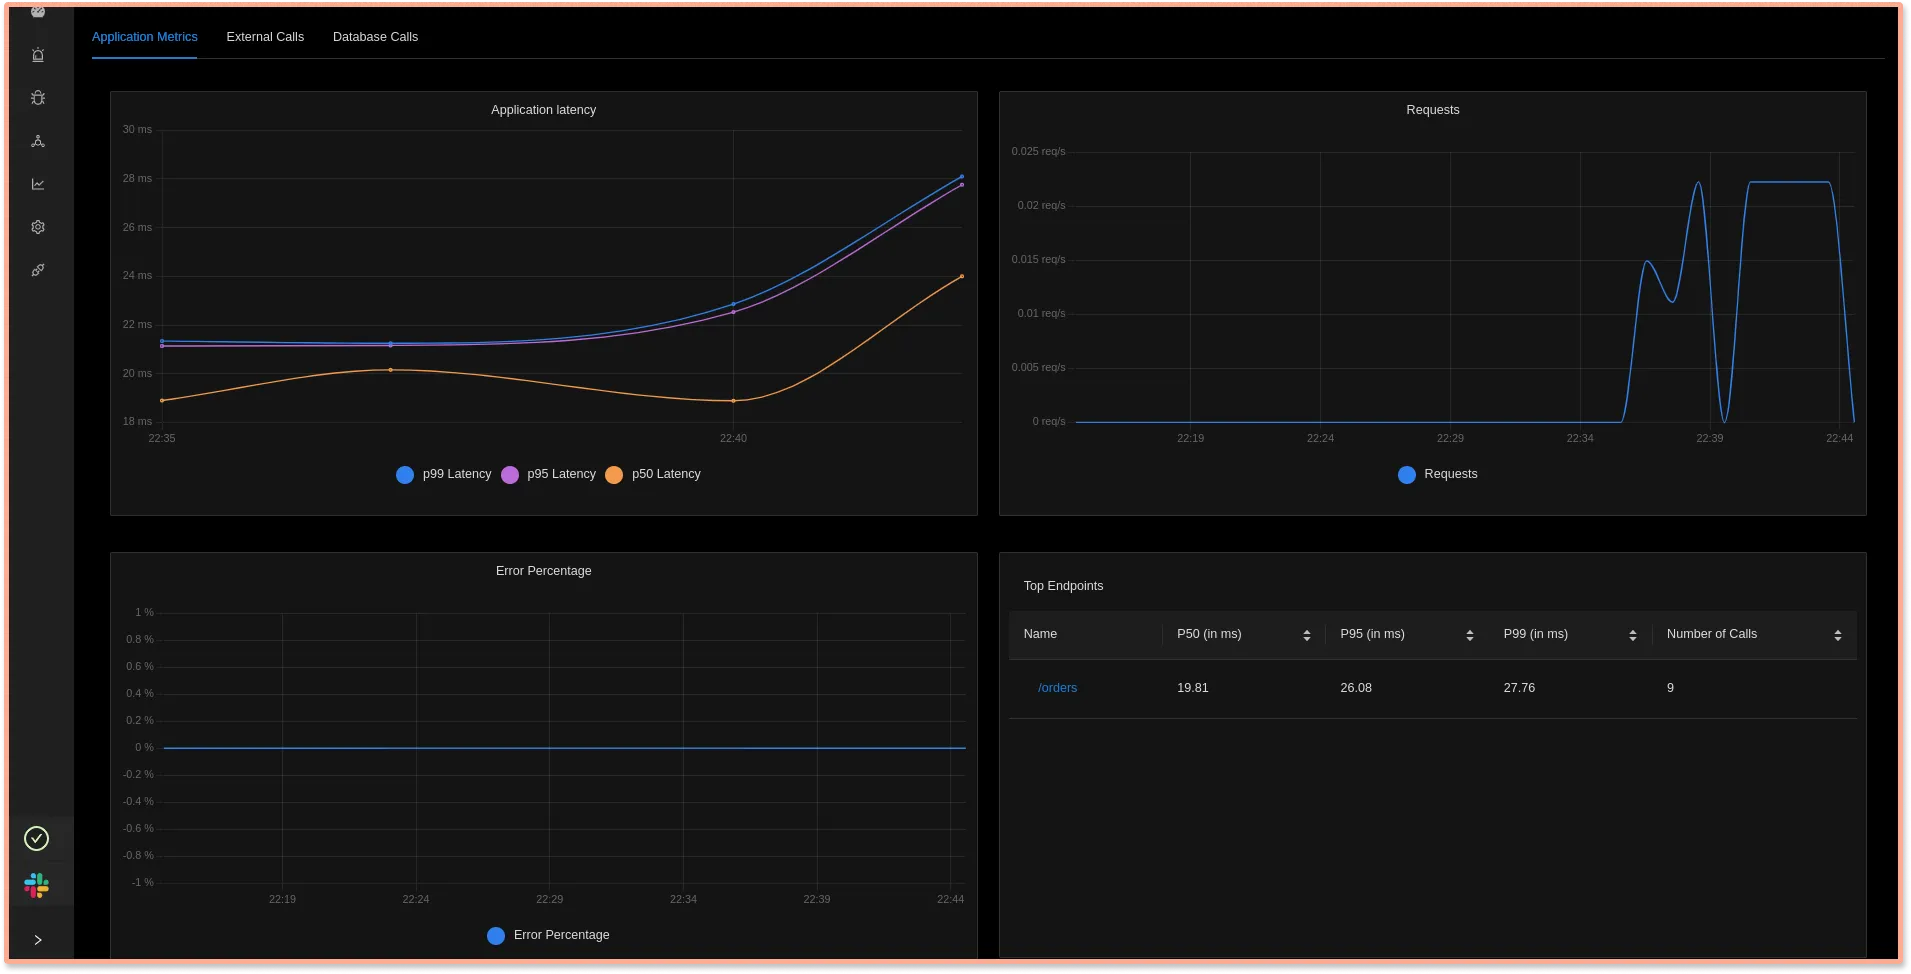Switch to the Database Calls tab
Screen dimensions: 1911x974
[375, 37]
